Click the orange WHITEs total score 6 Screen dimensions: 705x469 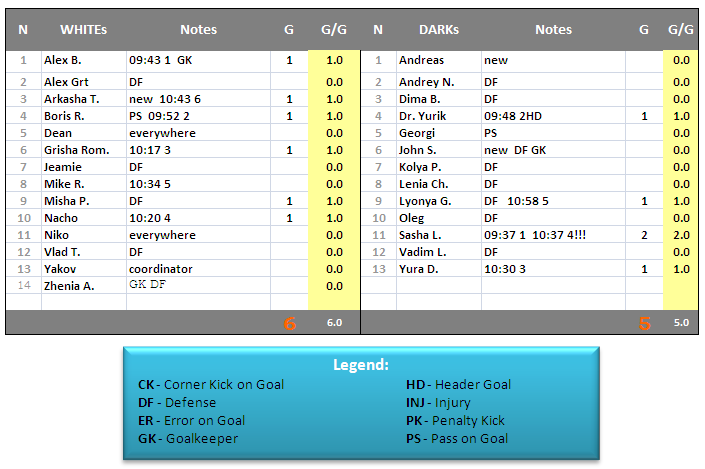pos(290,323)
